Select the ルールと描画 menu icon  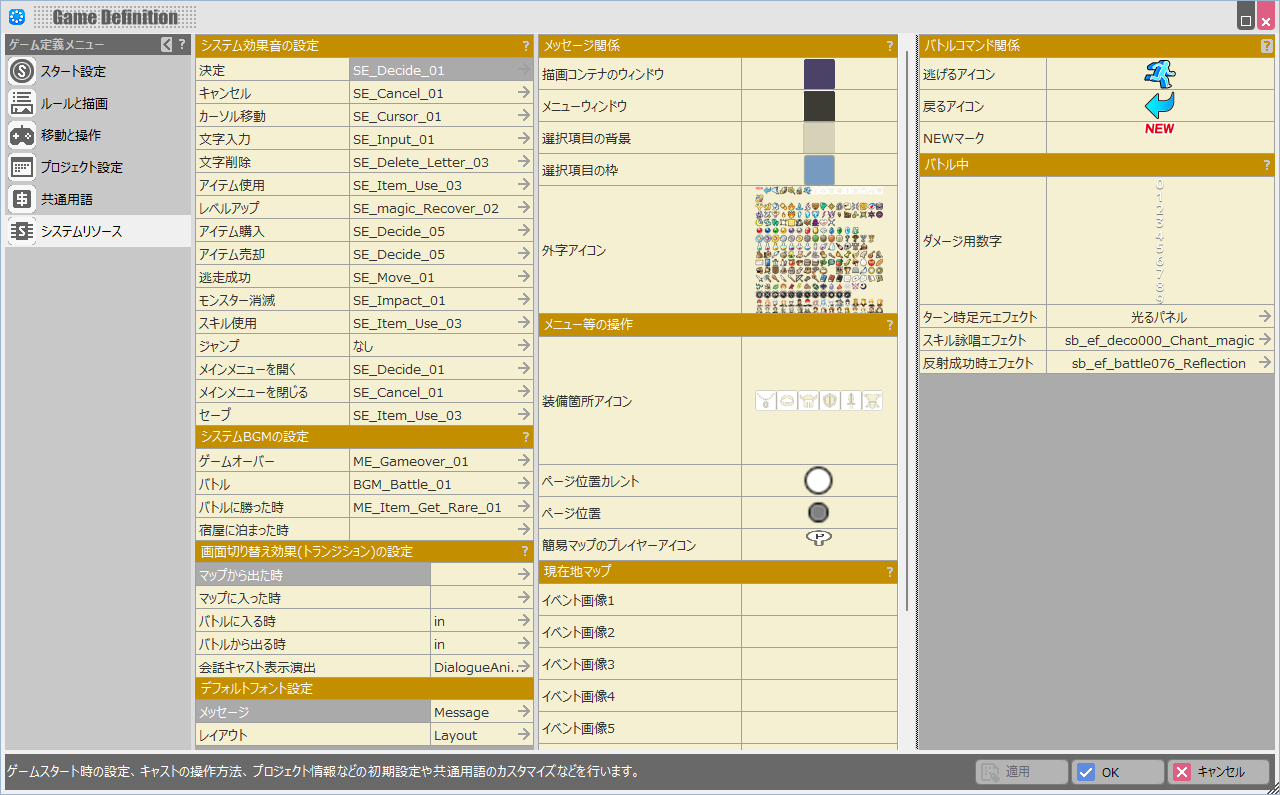tap(22, 104)
